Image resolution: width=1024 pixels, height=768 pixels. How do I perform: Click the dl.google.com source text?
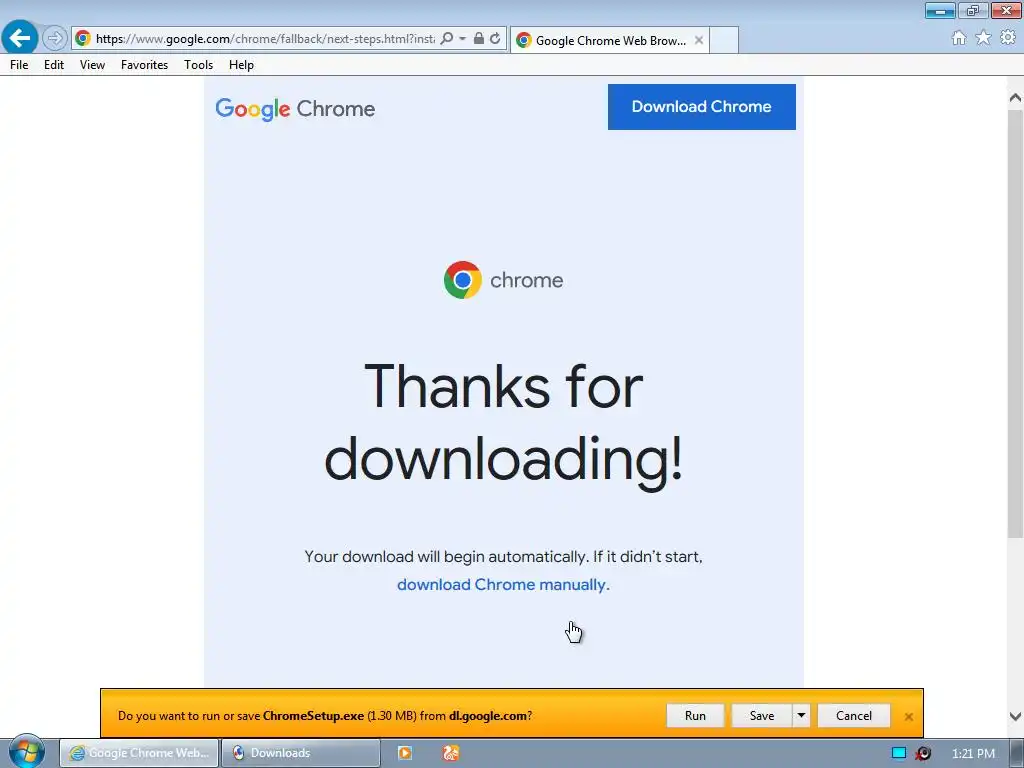click(x=487, y=716)
